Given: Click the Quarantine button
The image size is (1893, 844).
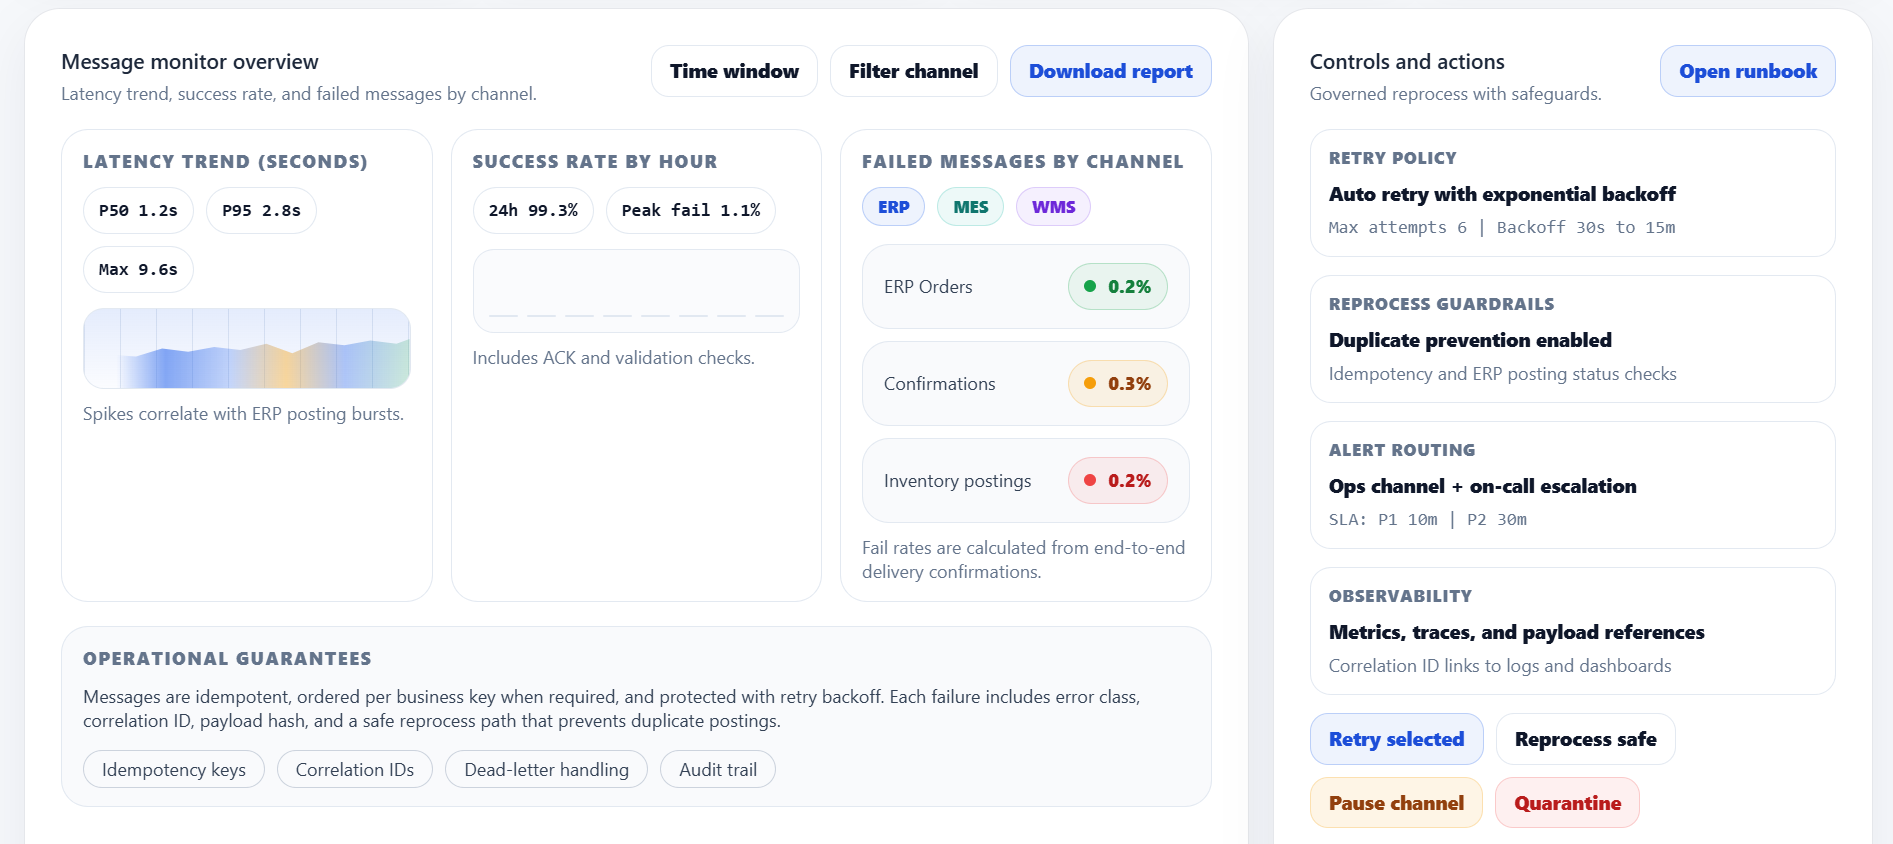Looking at the screenshot, I should (x=1567, y=803).
